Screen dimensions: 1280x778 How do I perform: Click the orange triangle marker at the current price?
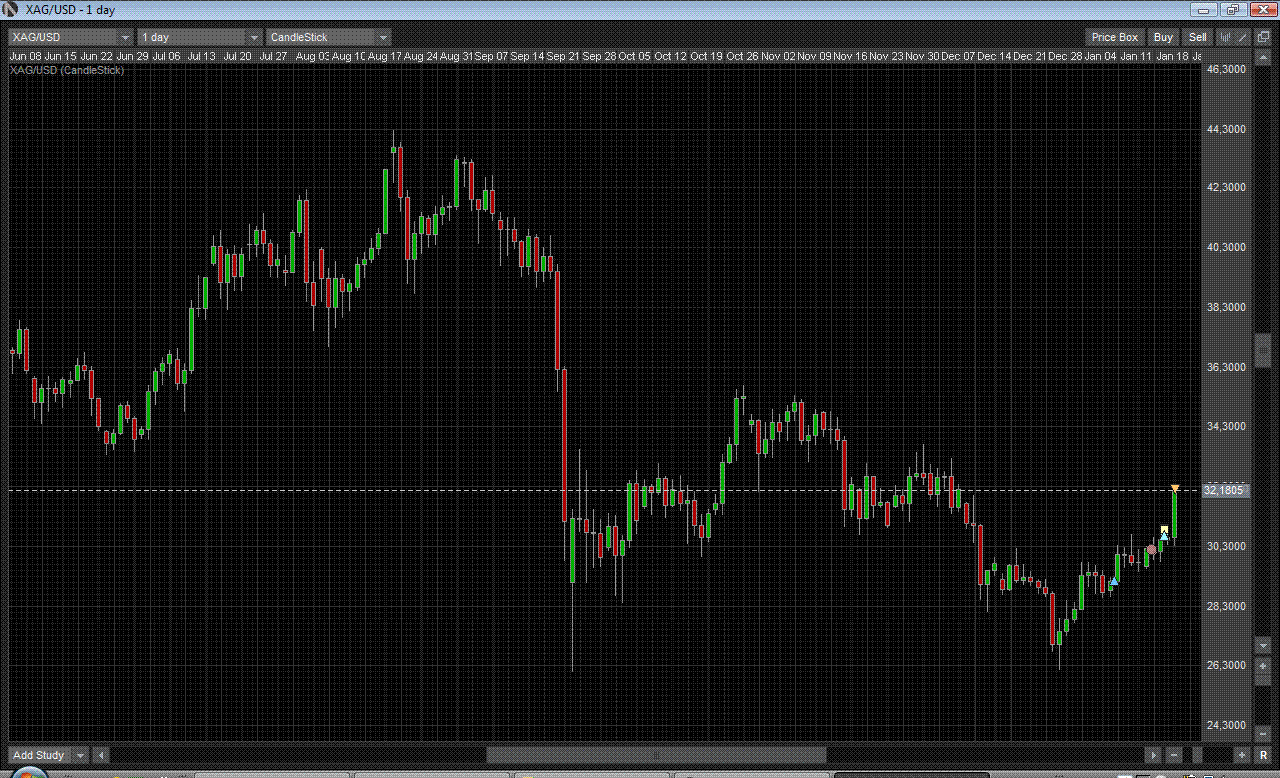click(x=1175, y=488)
